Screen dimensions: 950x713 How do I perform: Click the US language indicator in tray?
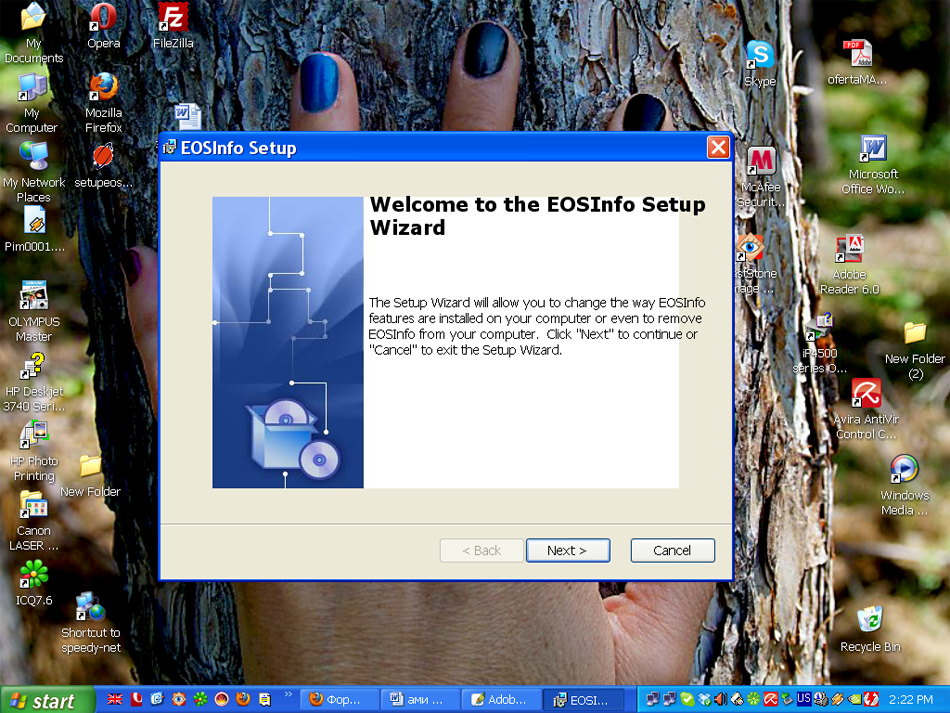click(804, 699)
